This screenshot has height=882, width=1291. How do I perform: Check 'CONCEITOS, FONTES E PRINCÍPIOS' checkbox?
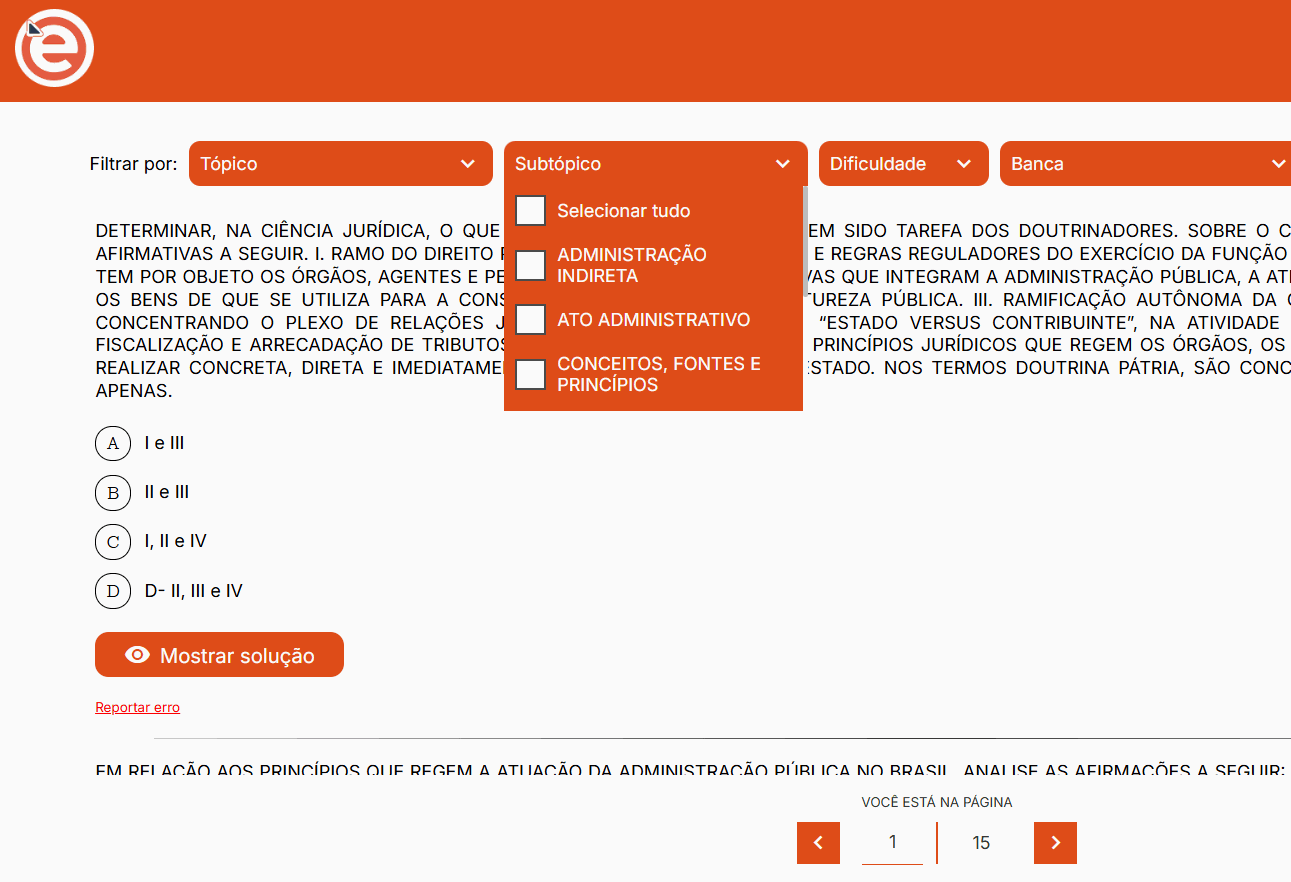tap(530, 374)
